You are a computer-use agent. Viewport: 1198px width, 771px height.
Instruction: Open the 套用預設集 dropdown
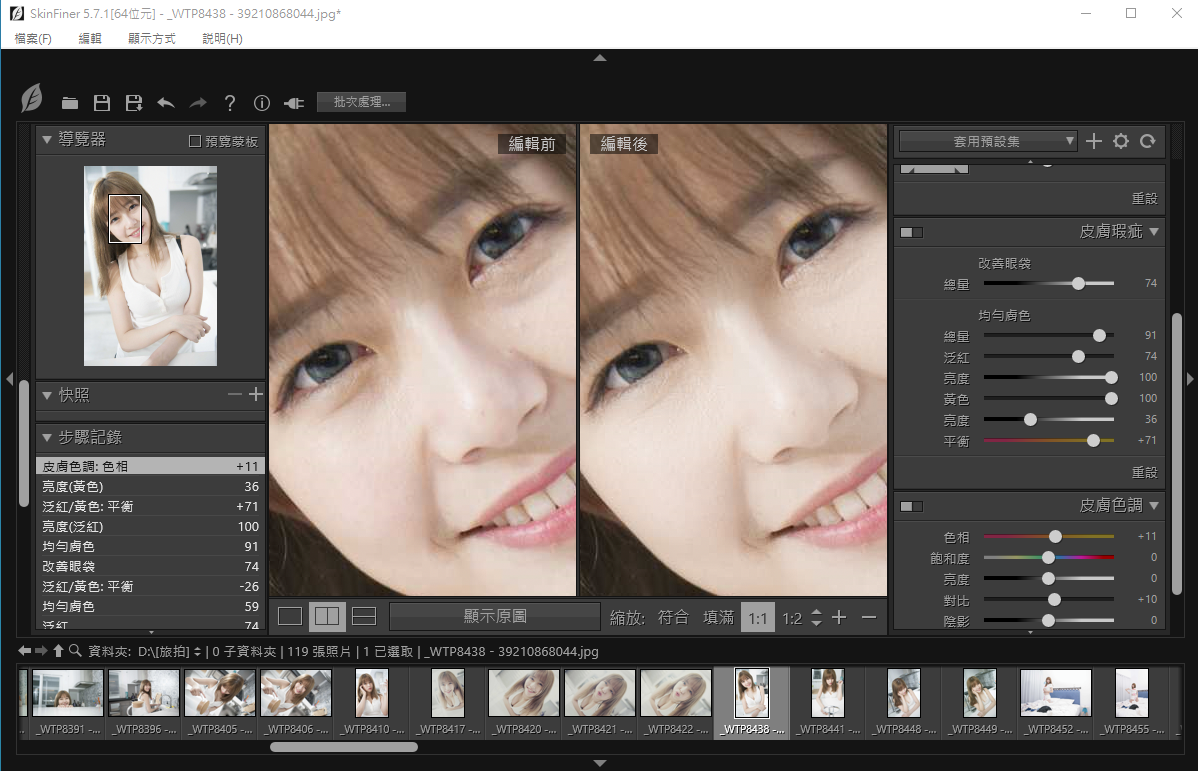click(988, 141)
